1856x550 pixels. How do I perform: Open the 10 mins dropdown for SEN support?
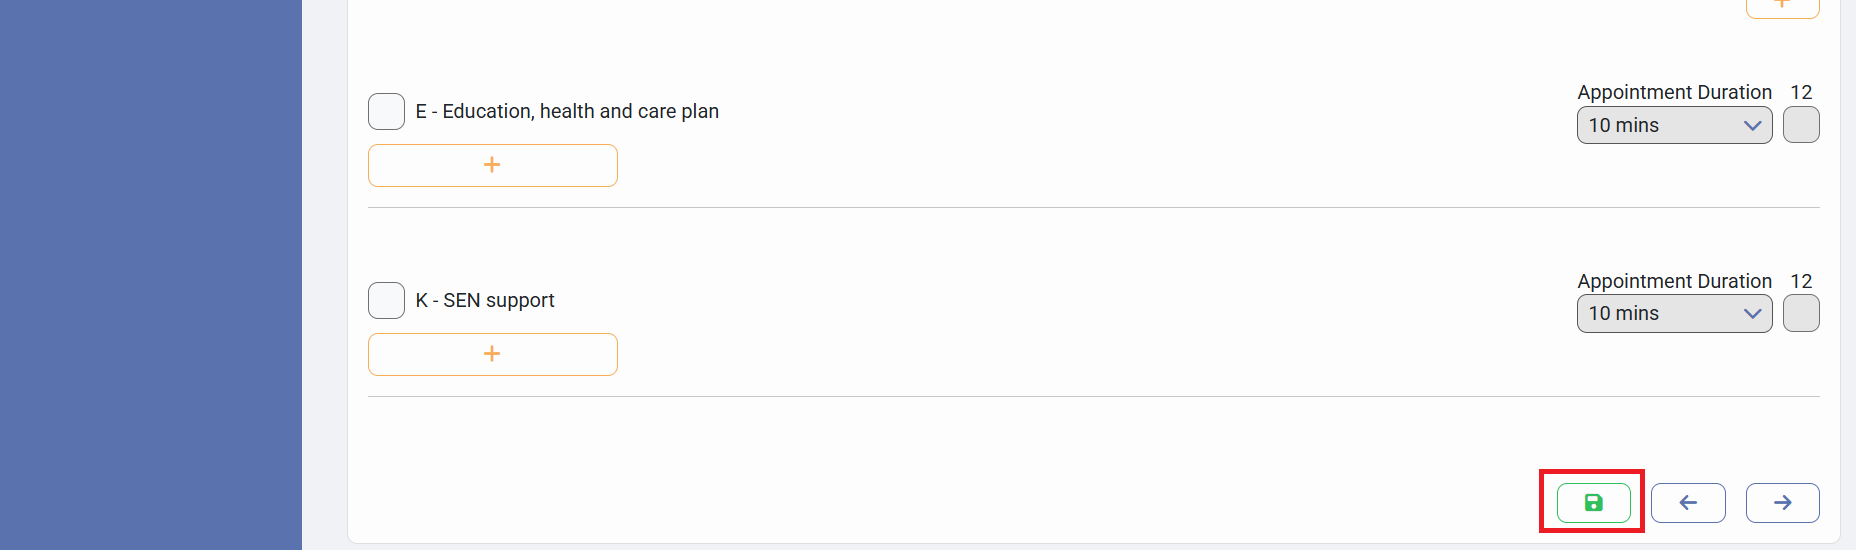click(1660, 314)
